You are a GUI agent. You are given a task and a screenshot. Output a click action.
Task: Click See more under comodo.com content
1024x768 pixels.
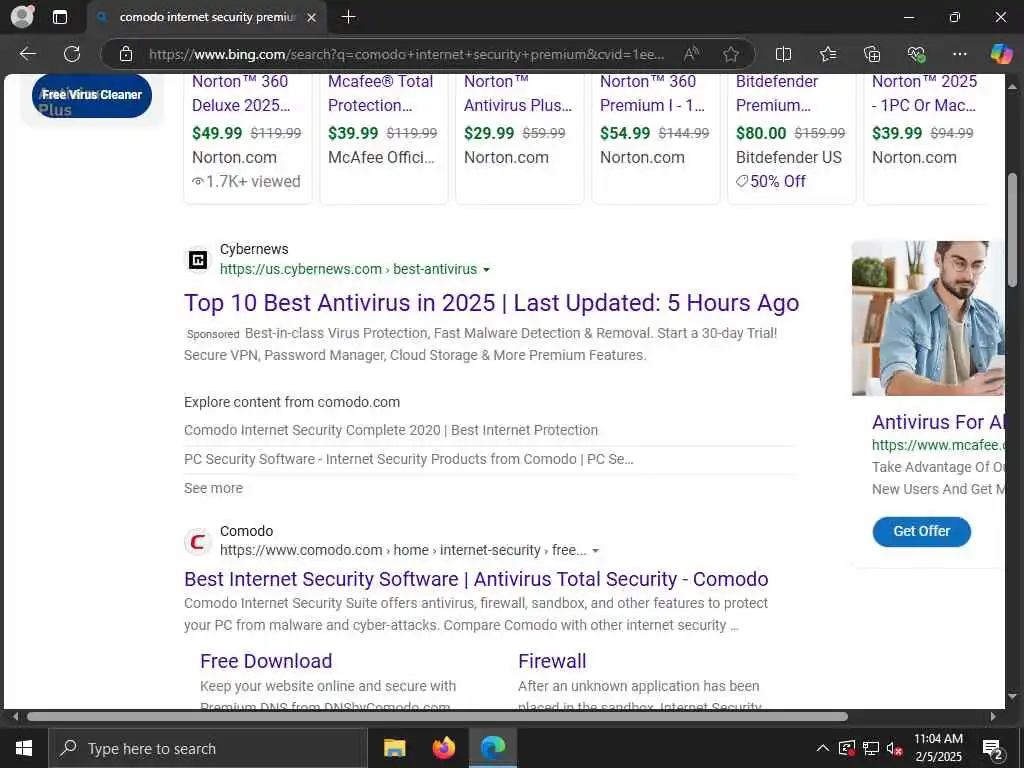pos(214,488)
